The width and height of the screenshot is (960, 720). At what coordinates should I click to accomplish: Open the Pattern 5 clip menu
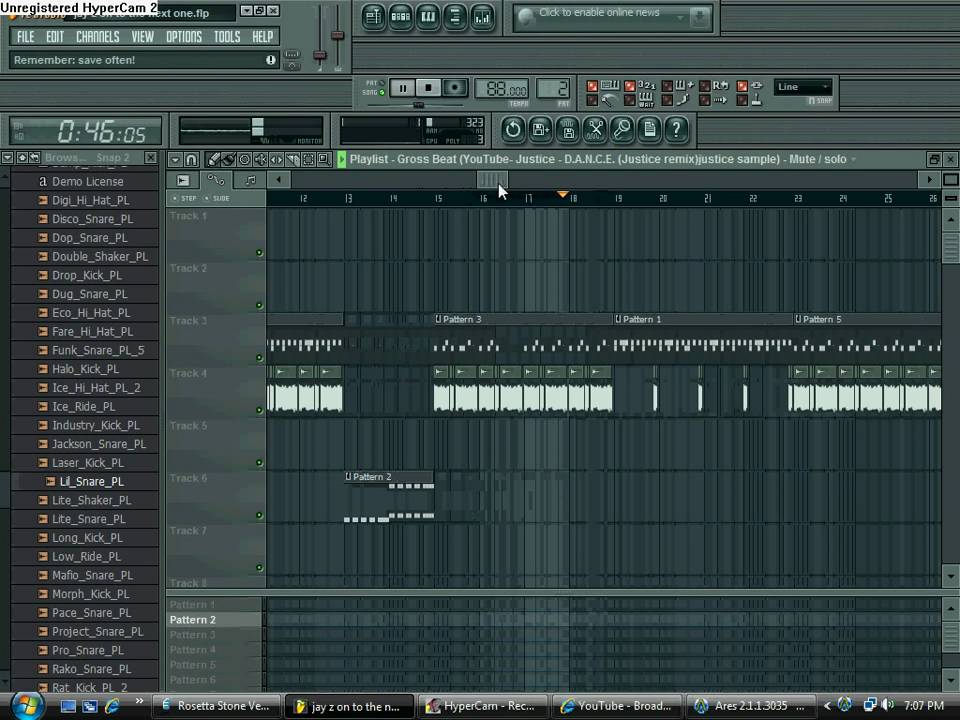coord(798,319)
